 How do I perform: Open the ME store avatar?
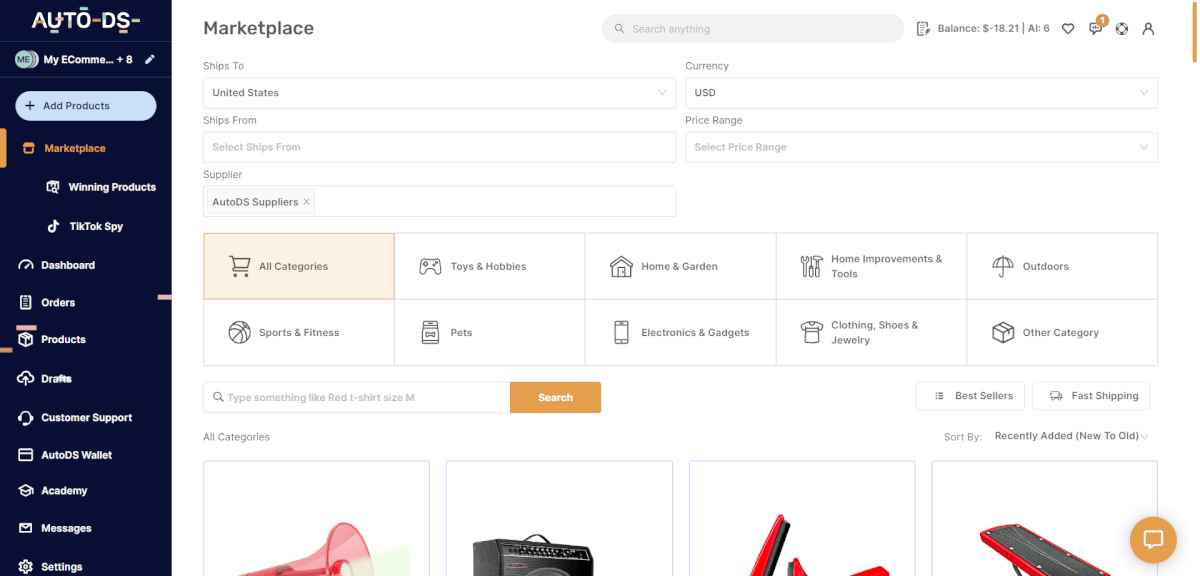pyautogui.click(x=26, y=60)
